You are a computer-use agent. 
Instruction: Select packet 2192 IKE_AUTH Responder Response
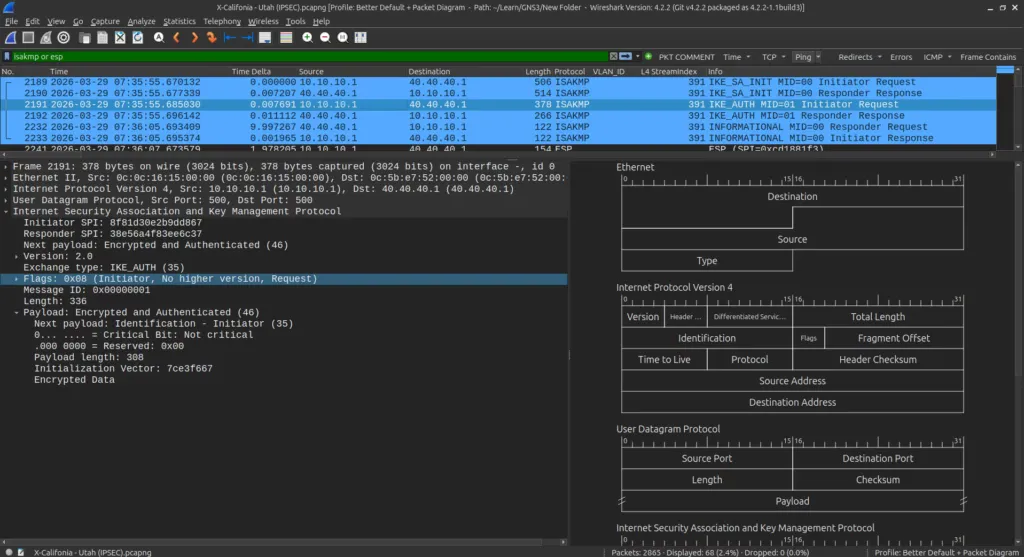coord(498,116)
